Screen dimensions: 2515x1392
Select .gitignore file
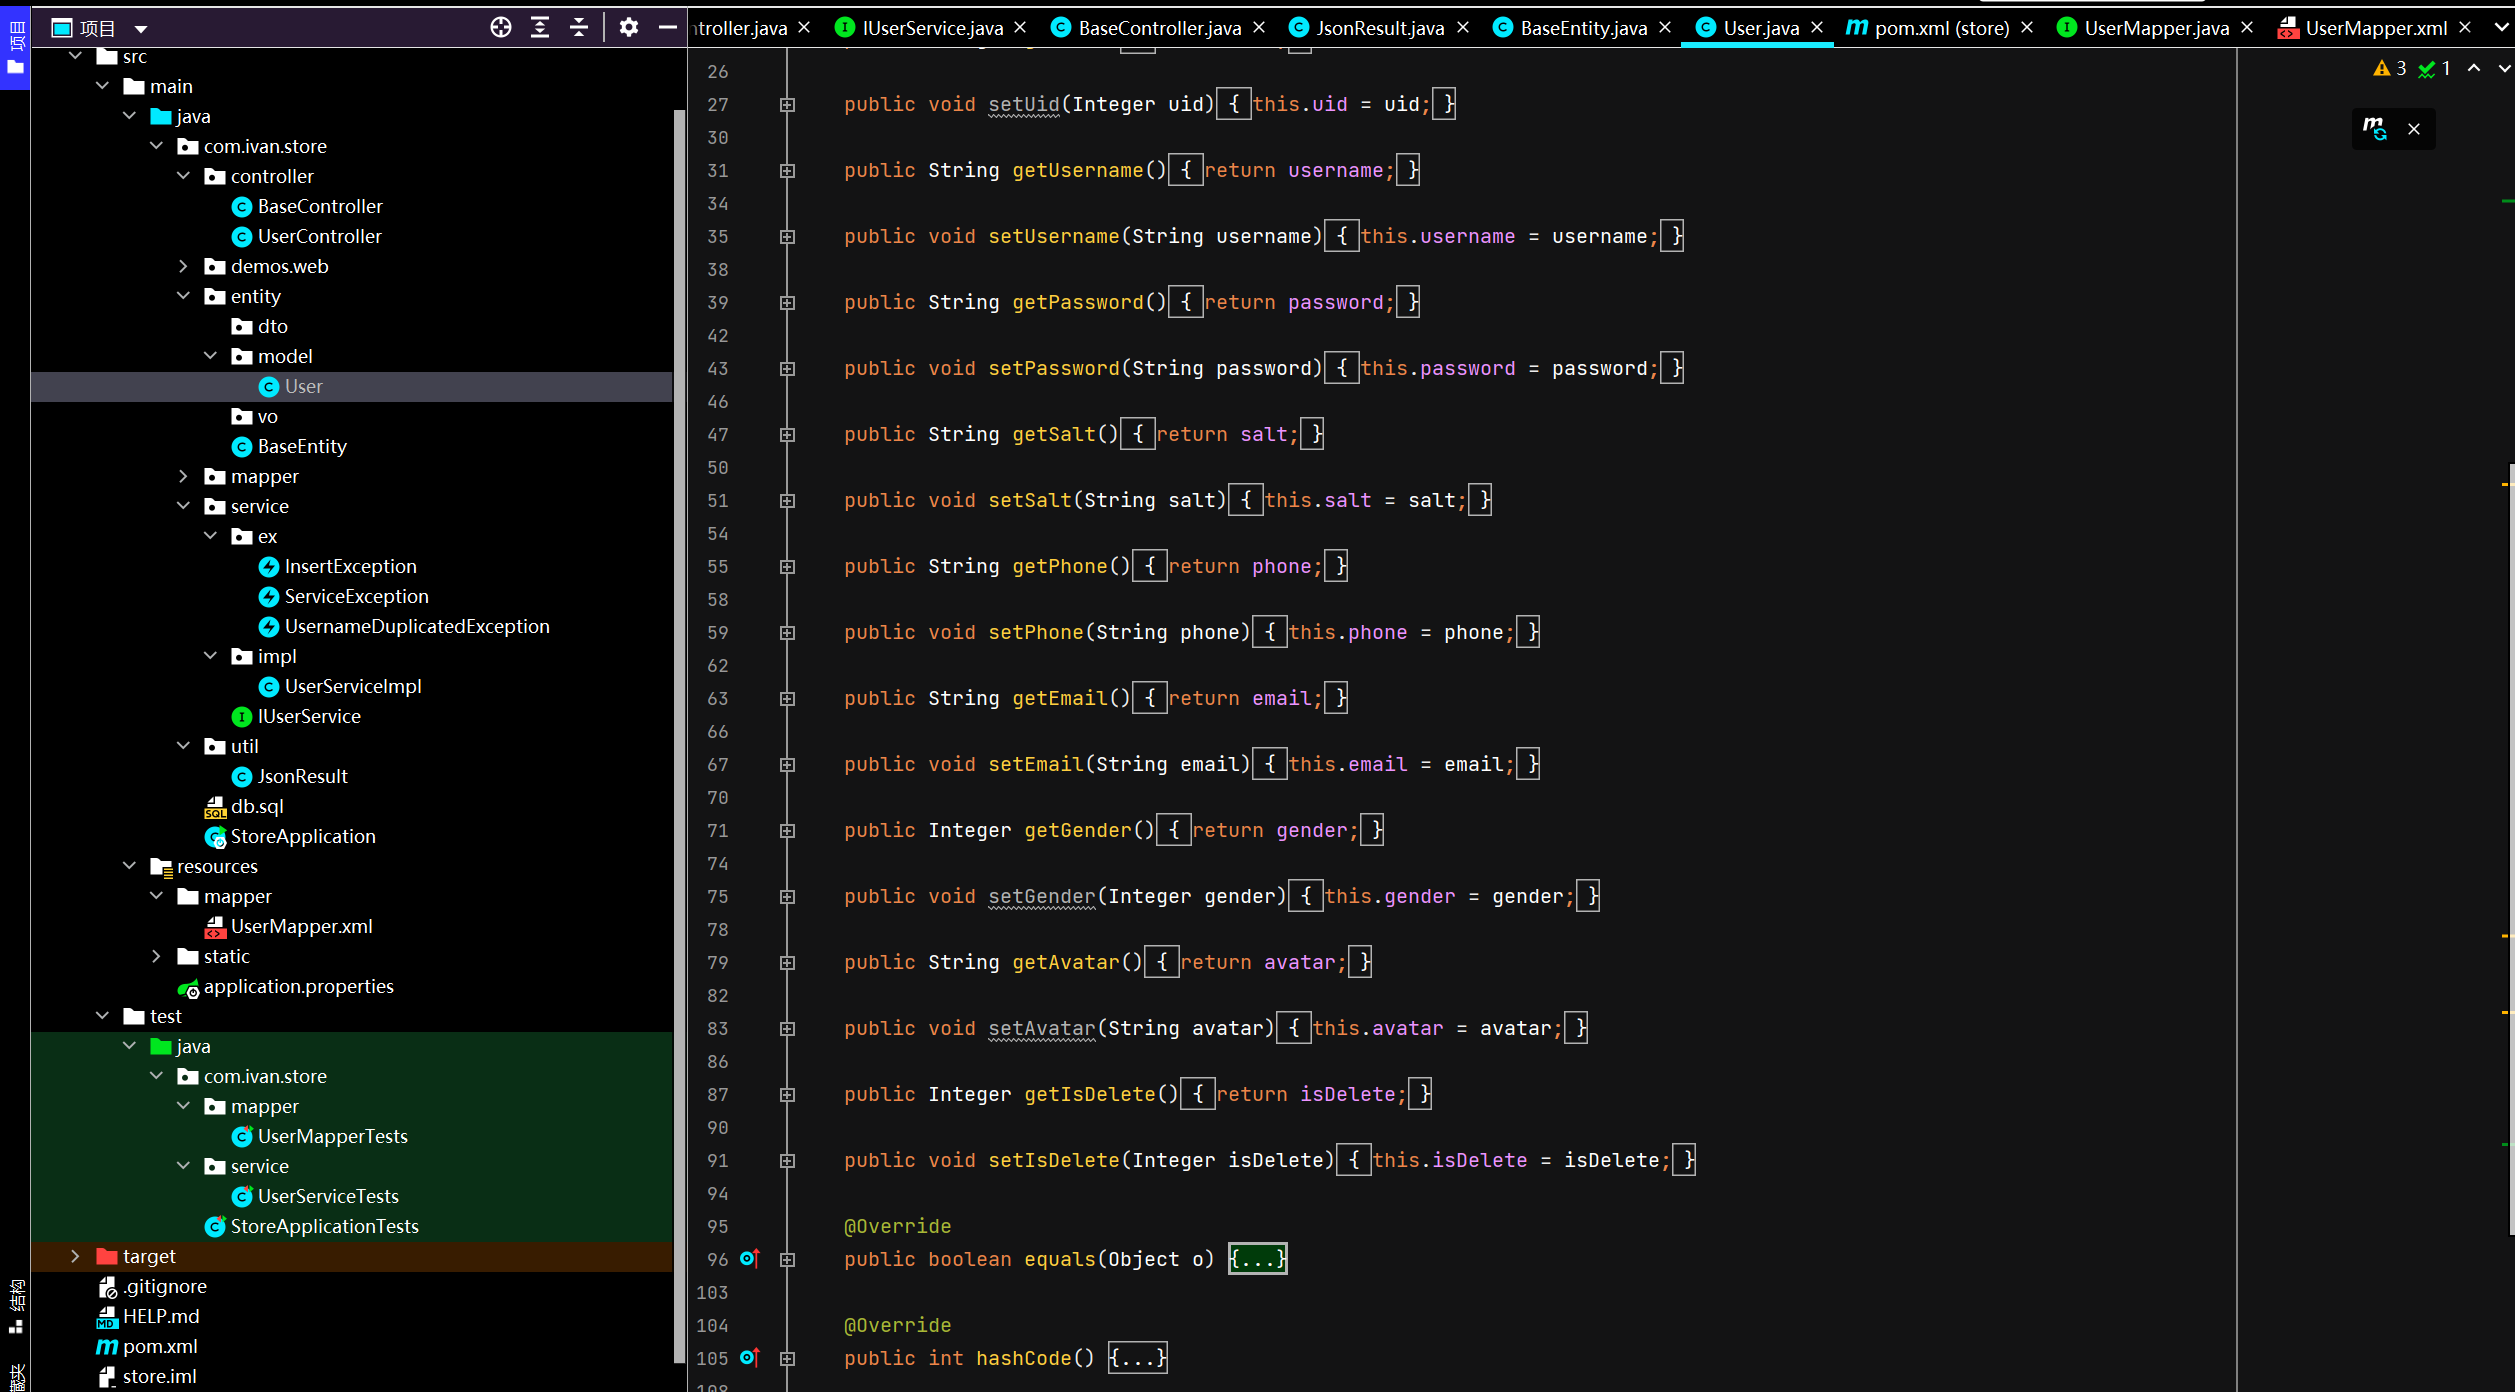pyautogui.click(x=164, y=1286)
